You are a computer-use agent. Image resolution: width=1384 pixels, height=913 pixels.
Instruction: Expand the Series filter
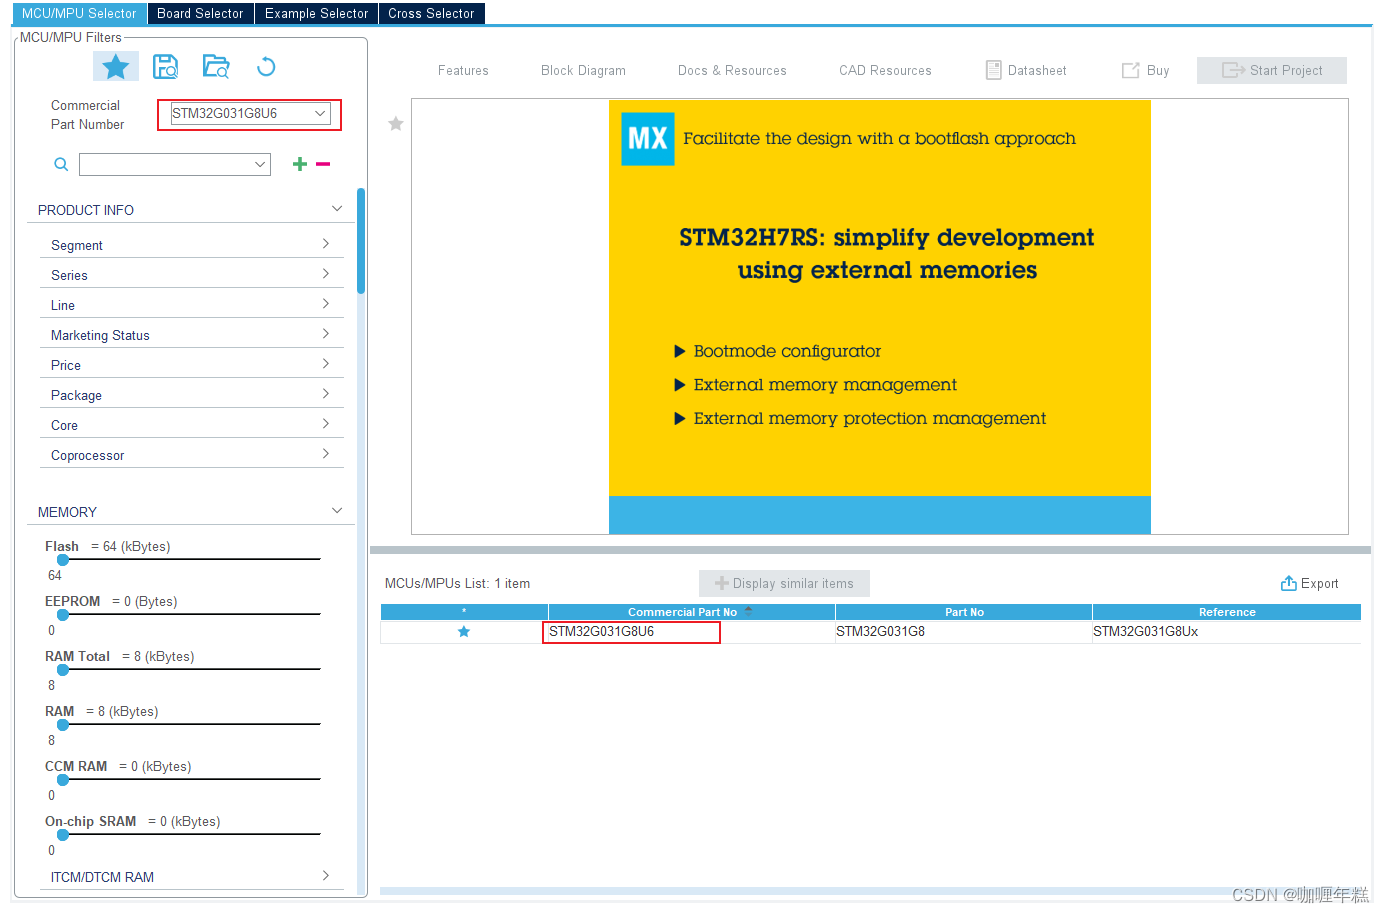coord(190,275)
